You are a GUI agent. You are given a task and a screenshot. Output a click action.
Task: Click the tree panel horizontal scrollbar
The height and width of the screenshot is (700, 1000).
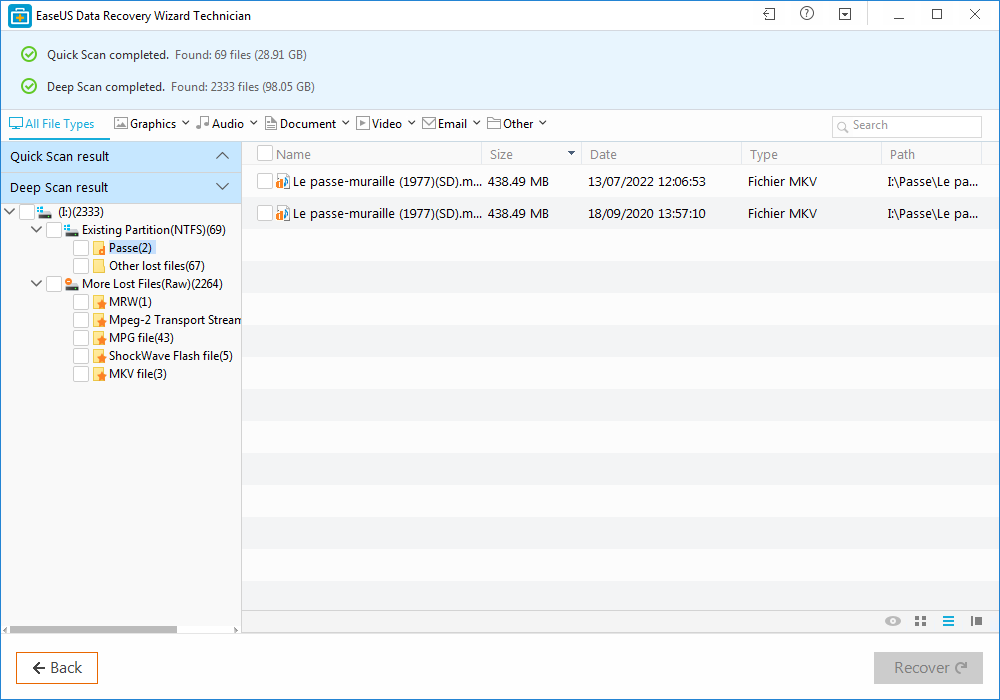click(93, 629)
